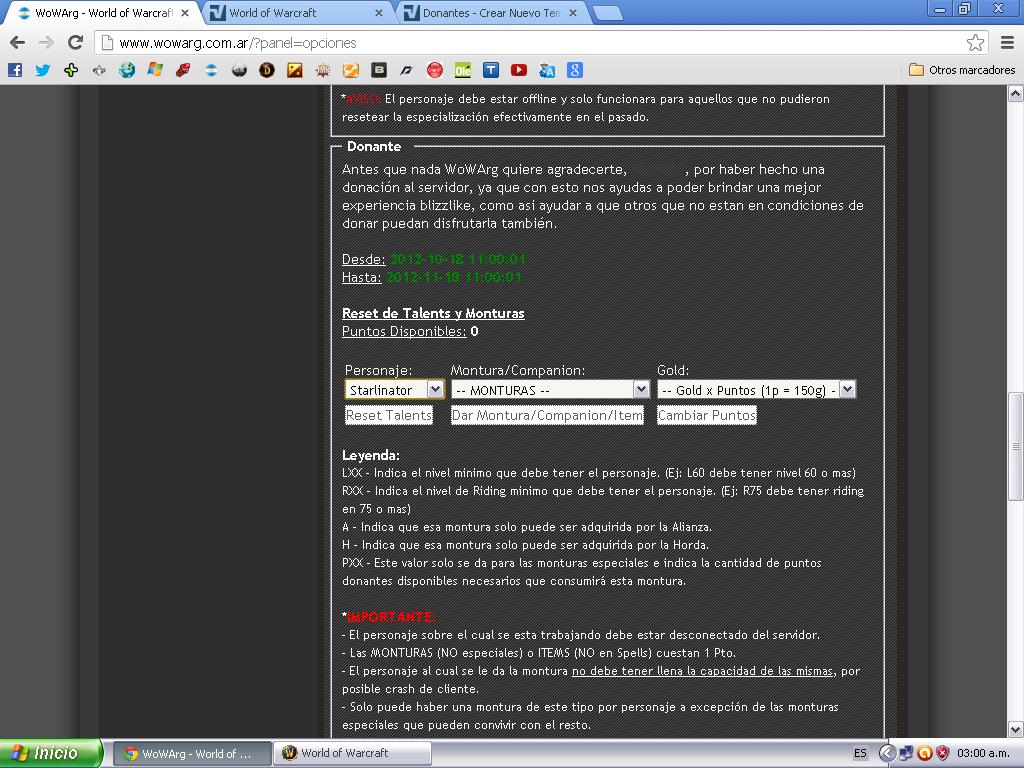Open a new browser tab
Viewport: 1024px width, 768px height.
608,13
